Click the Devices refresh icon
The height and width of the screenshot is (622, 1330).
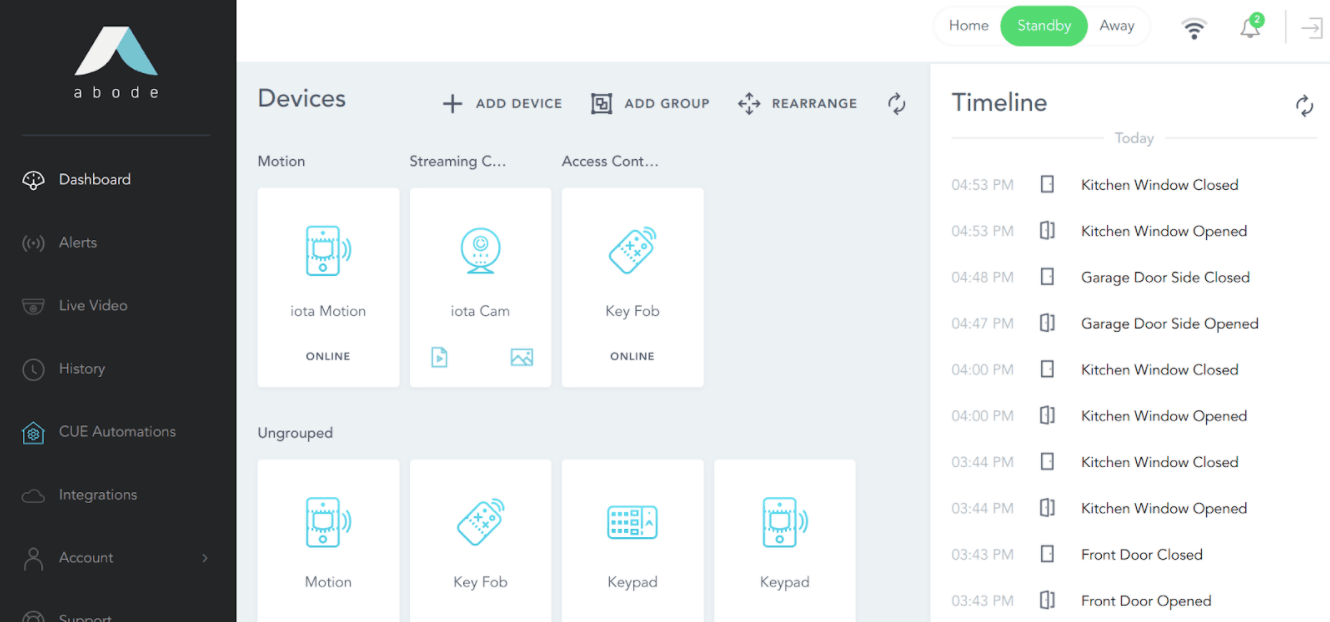coord(896,103)
